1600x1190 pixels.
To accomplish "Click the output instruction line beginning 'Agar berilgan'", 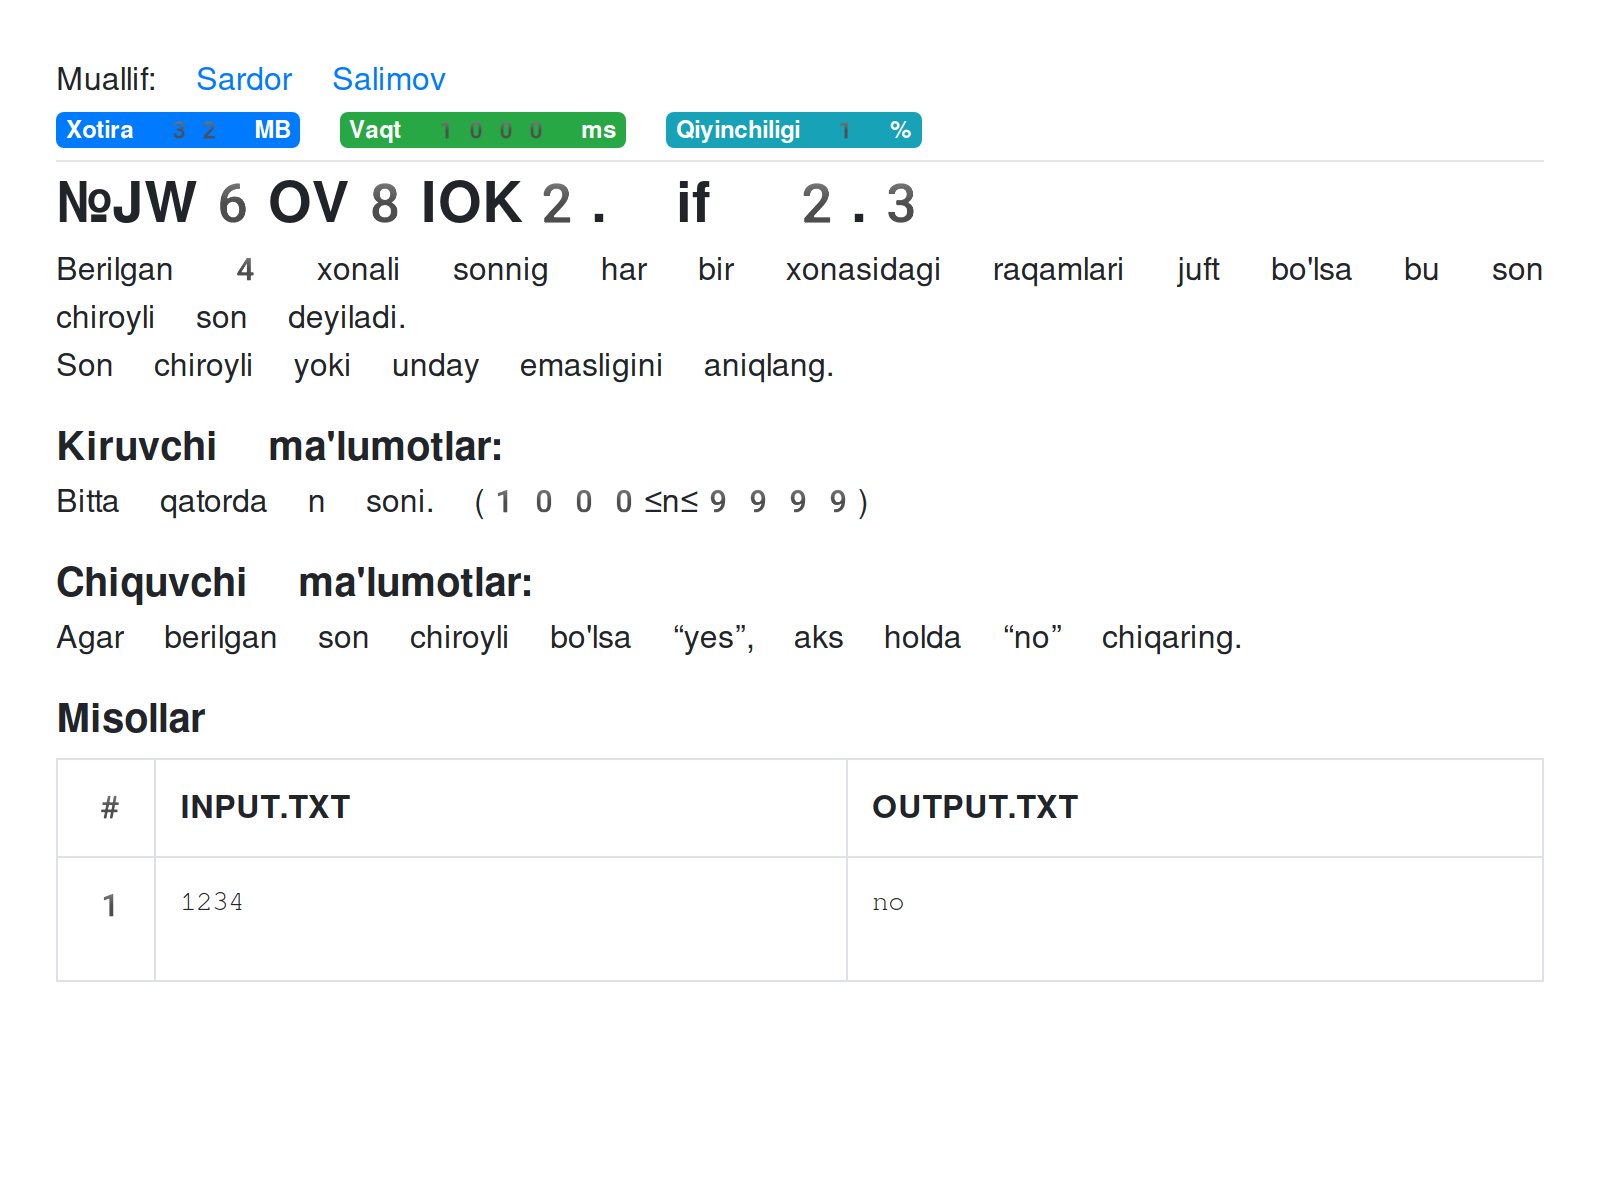I will click(649, 637).
